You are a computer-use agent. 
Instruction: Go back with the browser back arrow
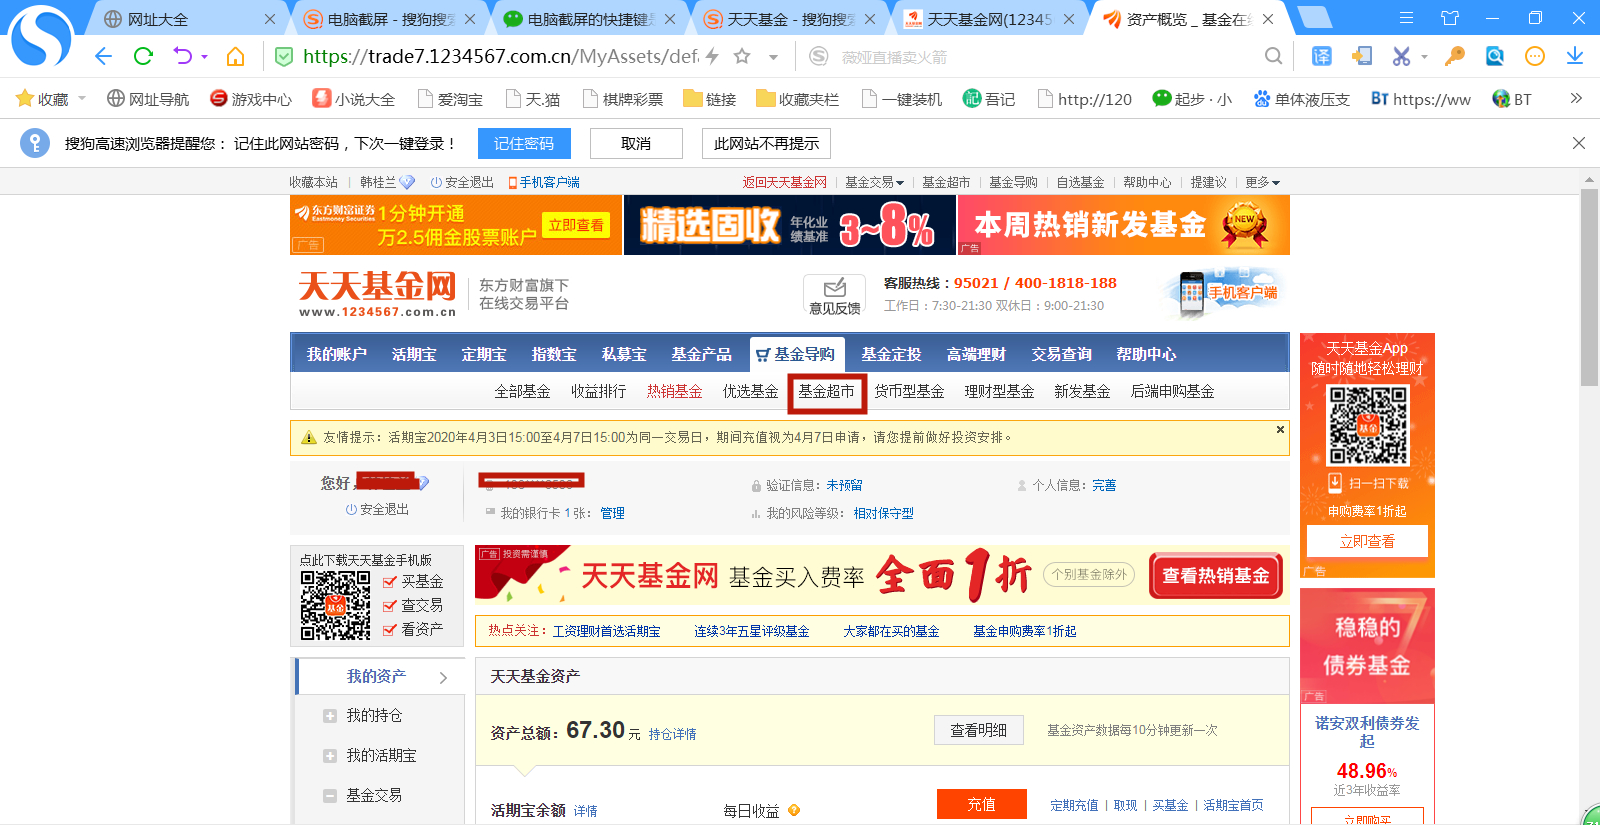(x=103, y=56)
